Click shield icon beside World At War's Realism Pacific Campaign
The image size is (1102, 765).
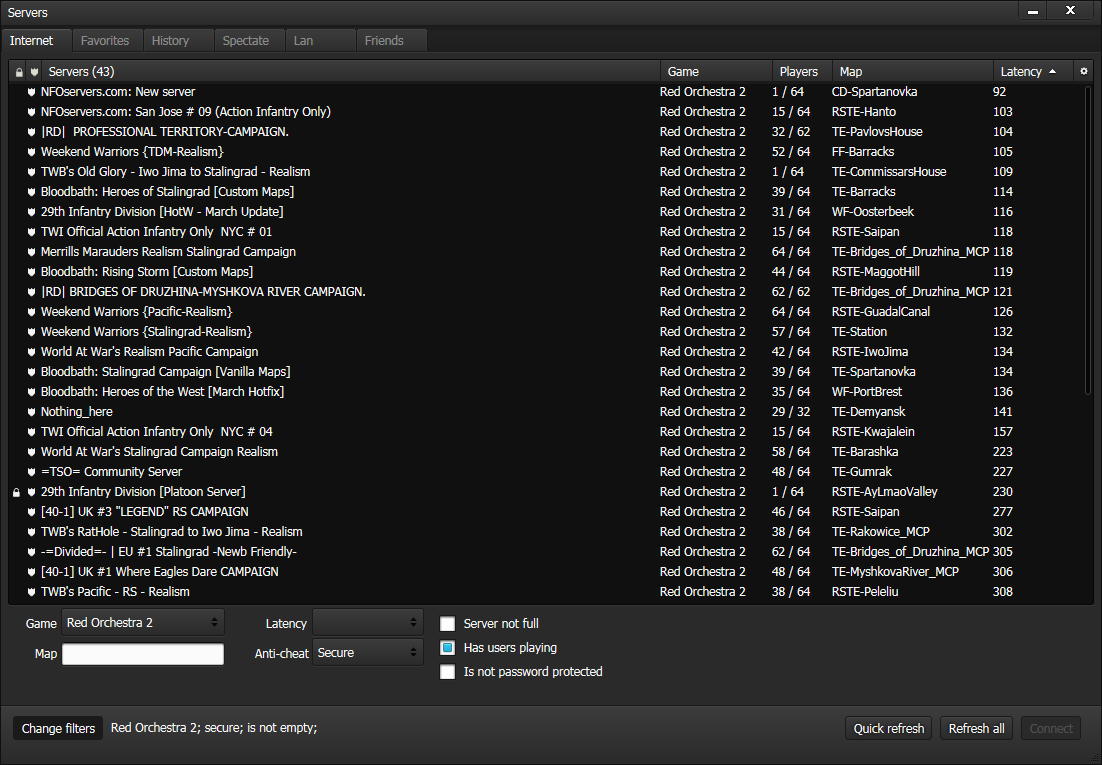32,352
